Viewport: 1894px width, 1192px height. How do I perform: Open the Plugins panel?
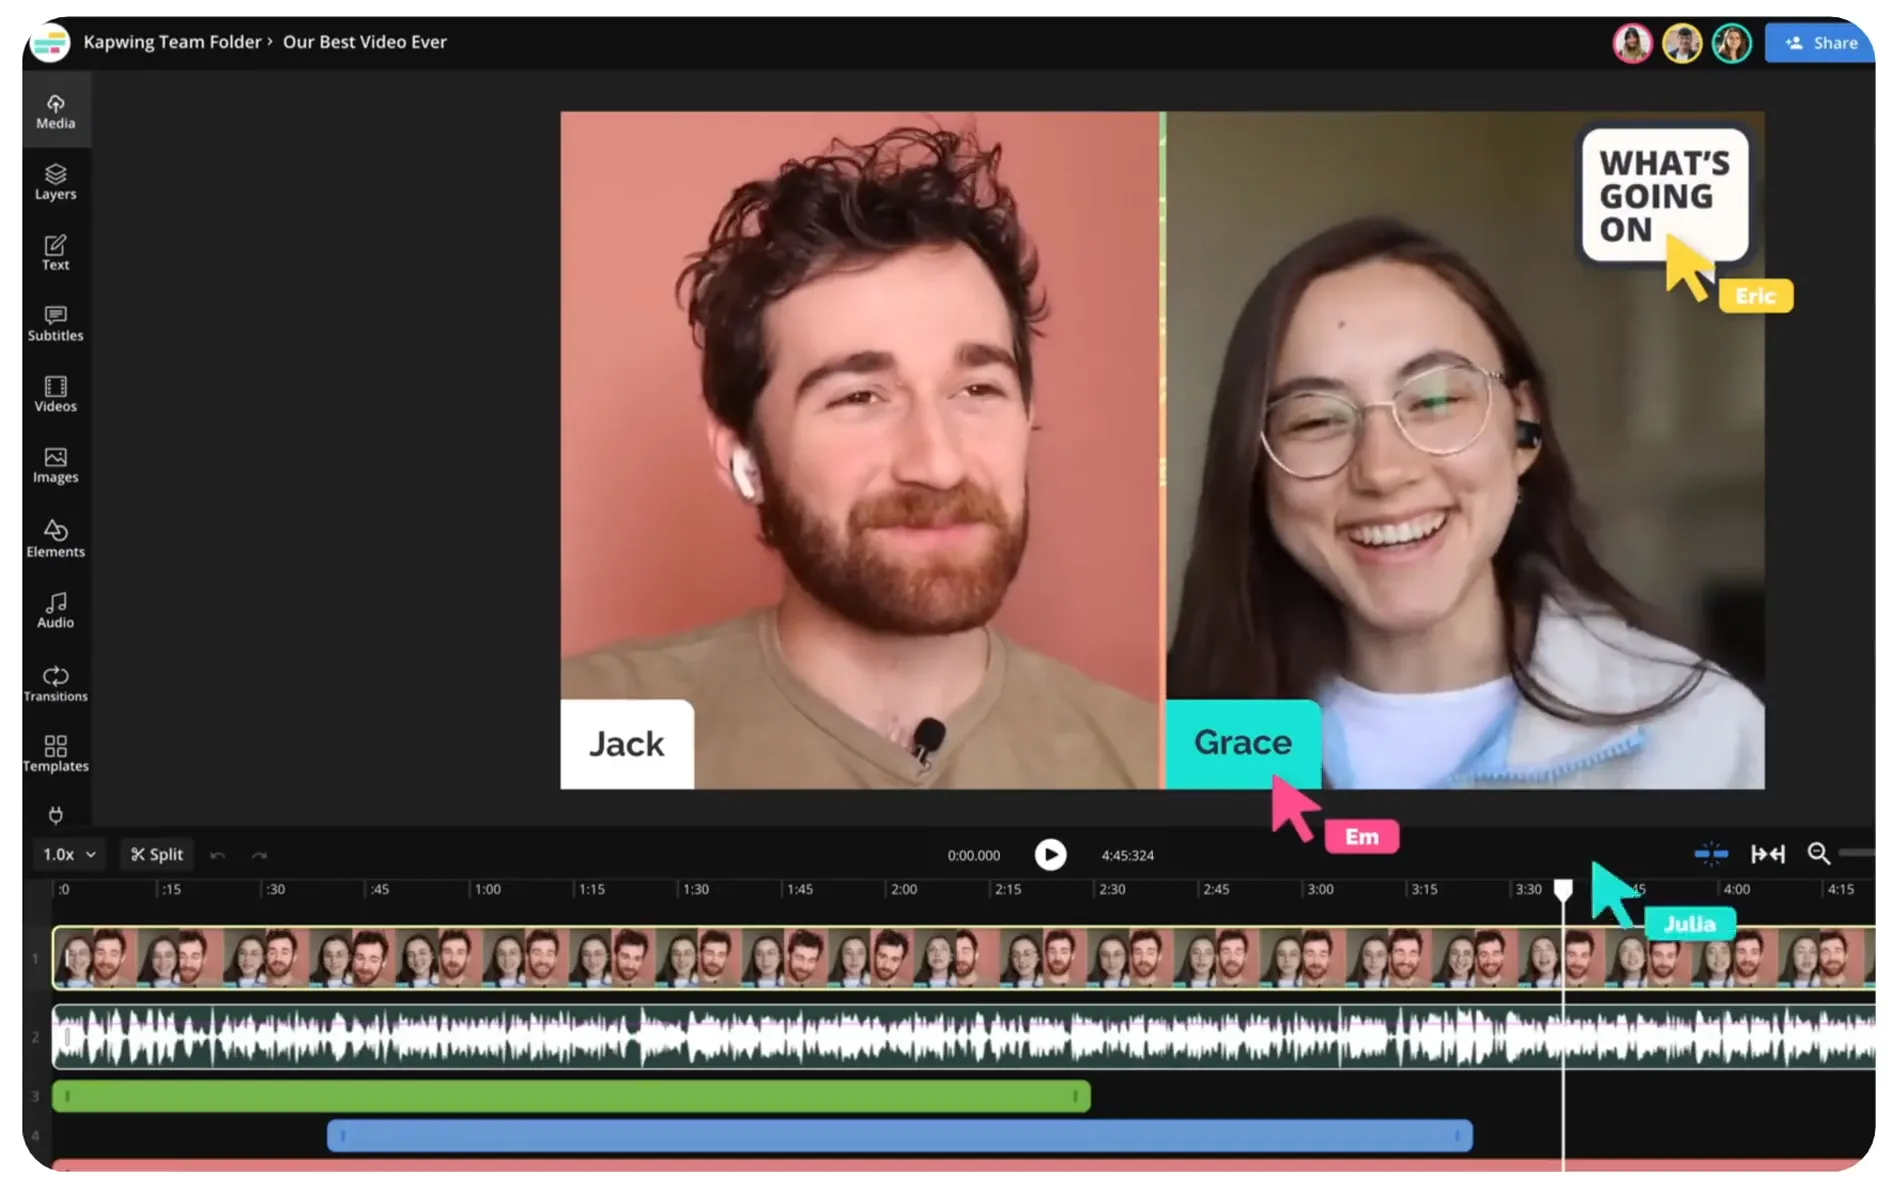click(55, 815)
